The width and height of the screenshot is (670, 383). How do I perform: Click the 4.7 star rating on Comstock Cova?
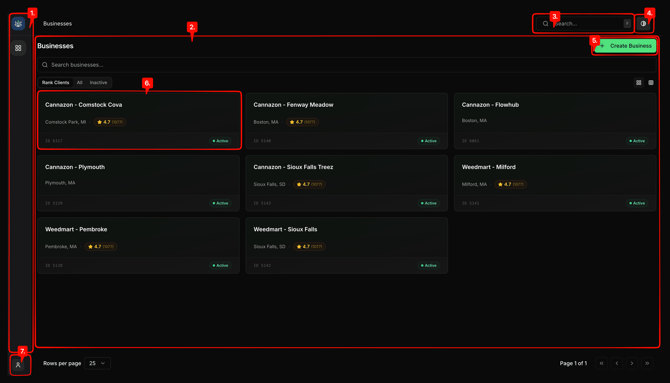point(110,122)
